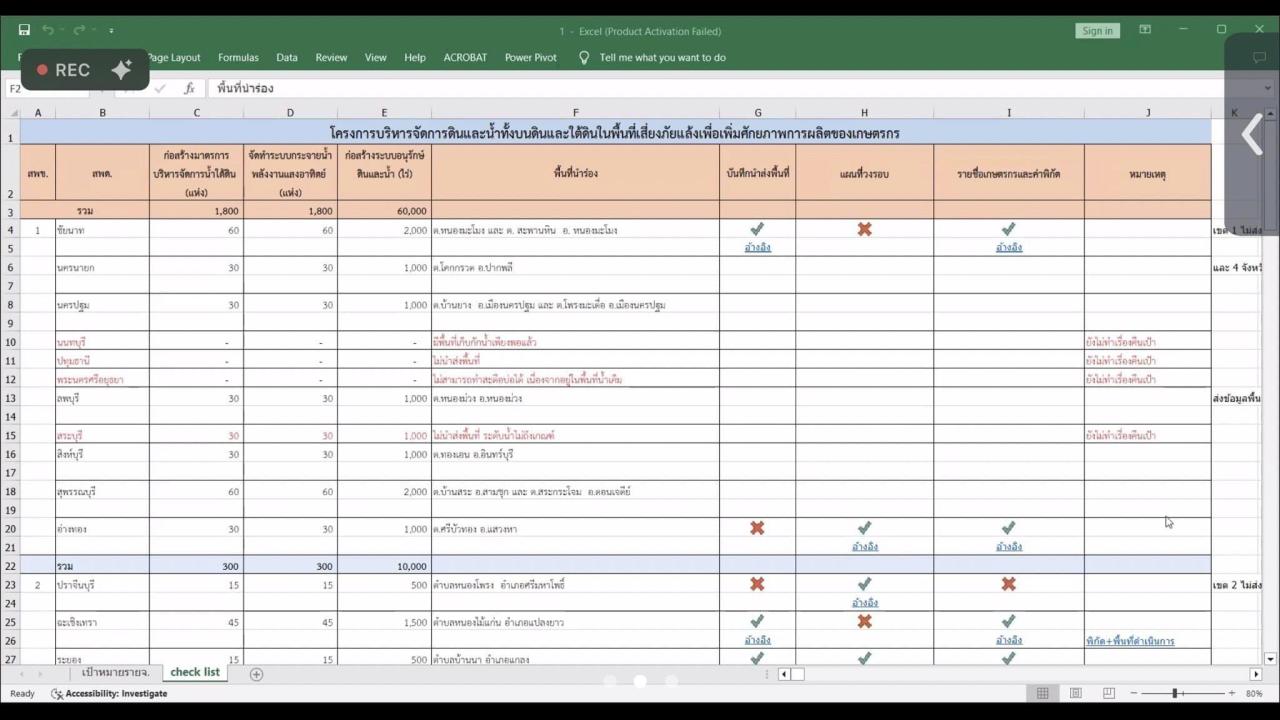Switch to Page Layout view icon
The image size is (1280, 720).
pos(1075,693)
